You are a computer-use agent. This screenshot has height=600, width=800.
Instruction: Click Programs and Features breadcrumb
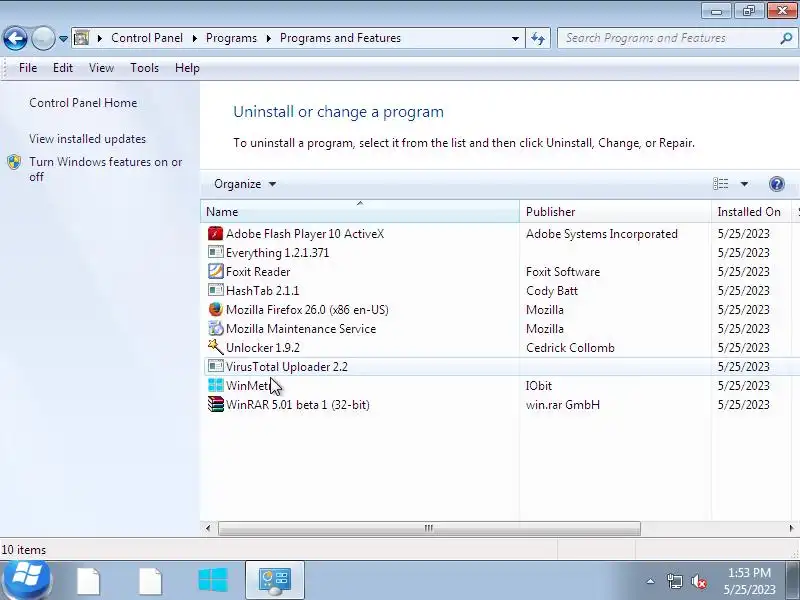pos(340,38)
